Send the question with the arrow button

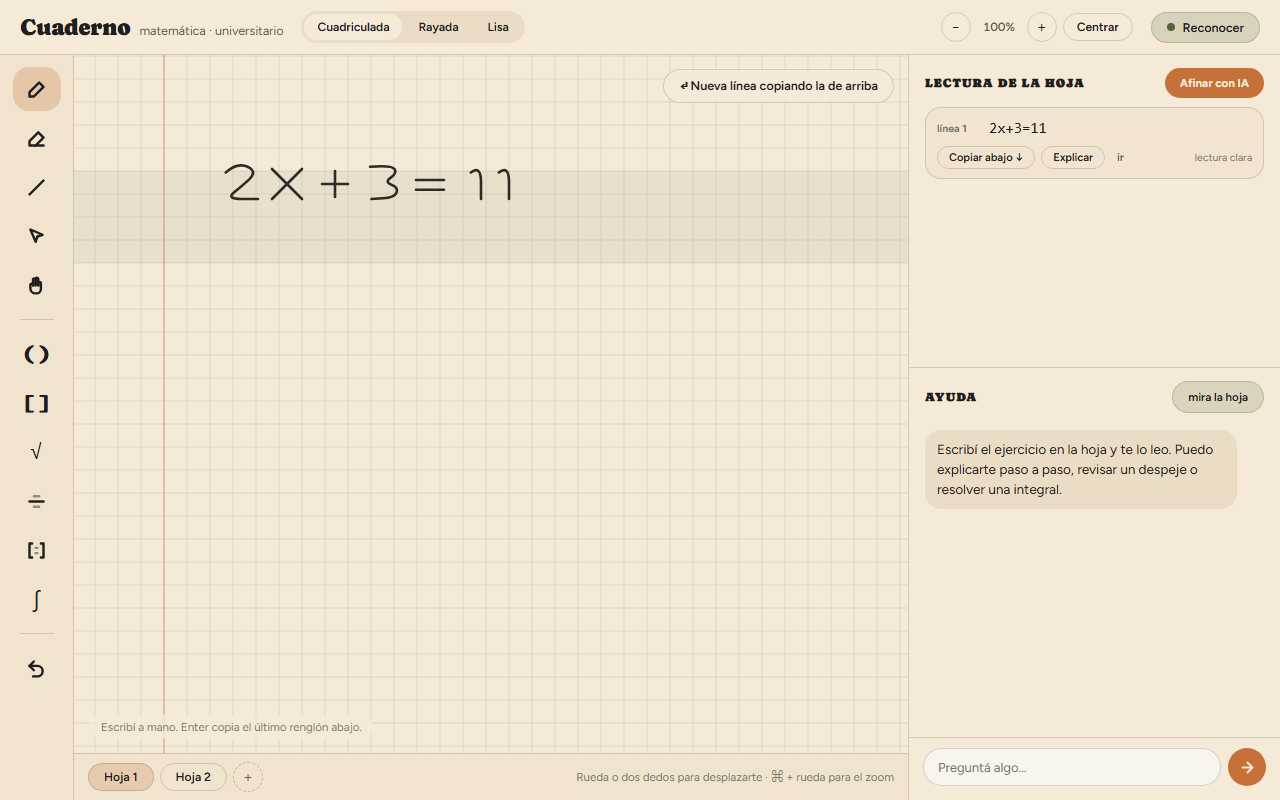1247,767
